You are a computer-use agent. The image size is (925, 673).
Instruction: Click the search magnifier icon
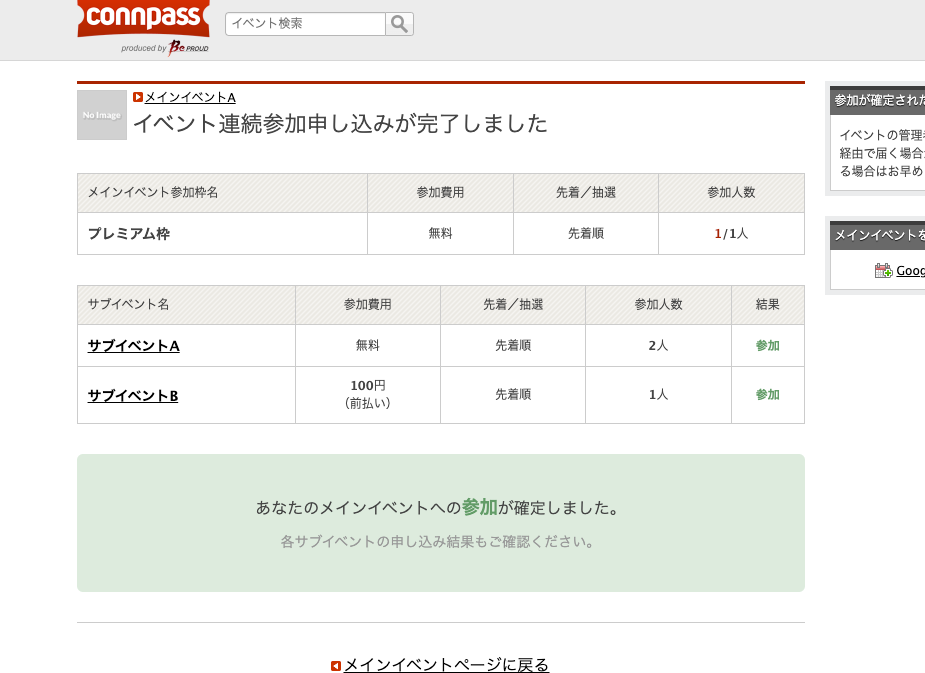coord(399,23)
